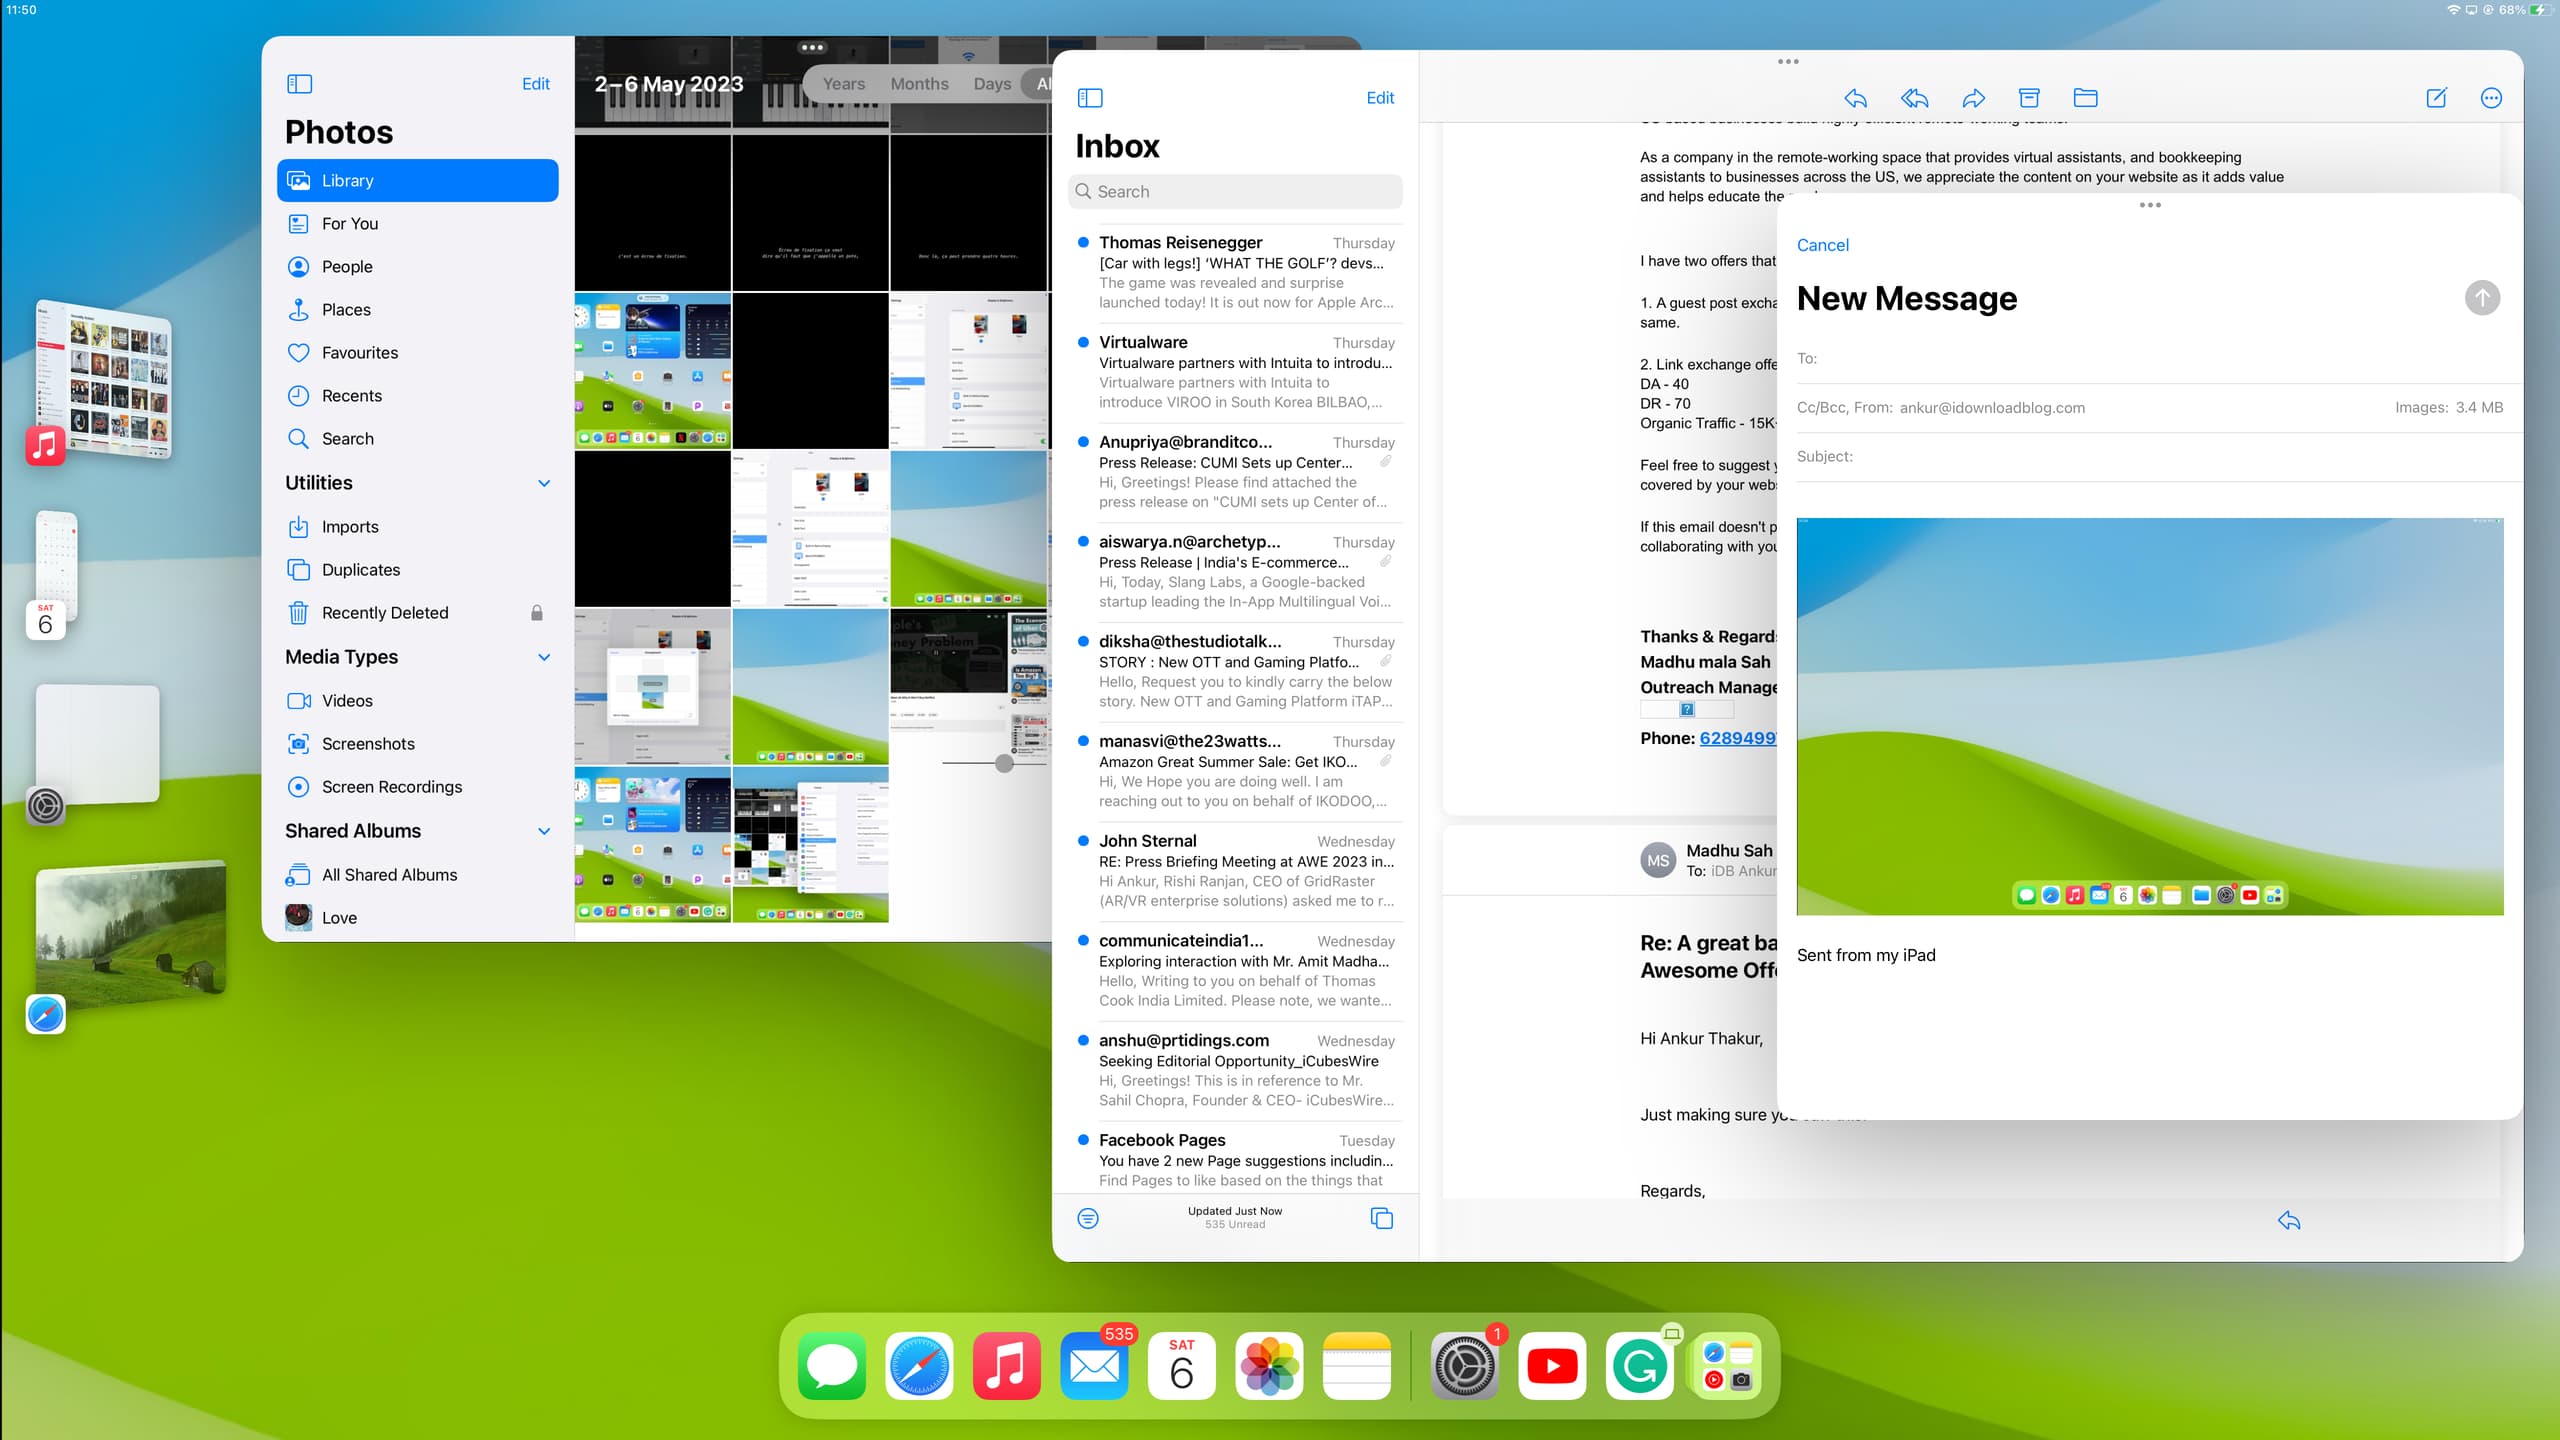This screenshot has height=1440, width=2560.
Task: Open the New Message sheet three-dot menu
Action: [2150, 205]
